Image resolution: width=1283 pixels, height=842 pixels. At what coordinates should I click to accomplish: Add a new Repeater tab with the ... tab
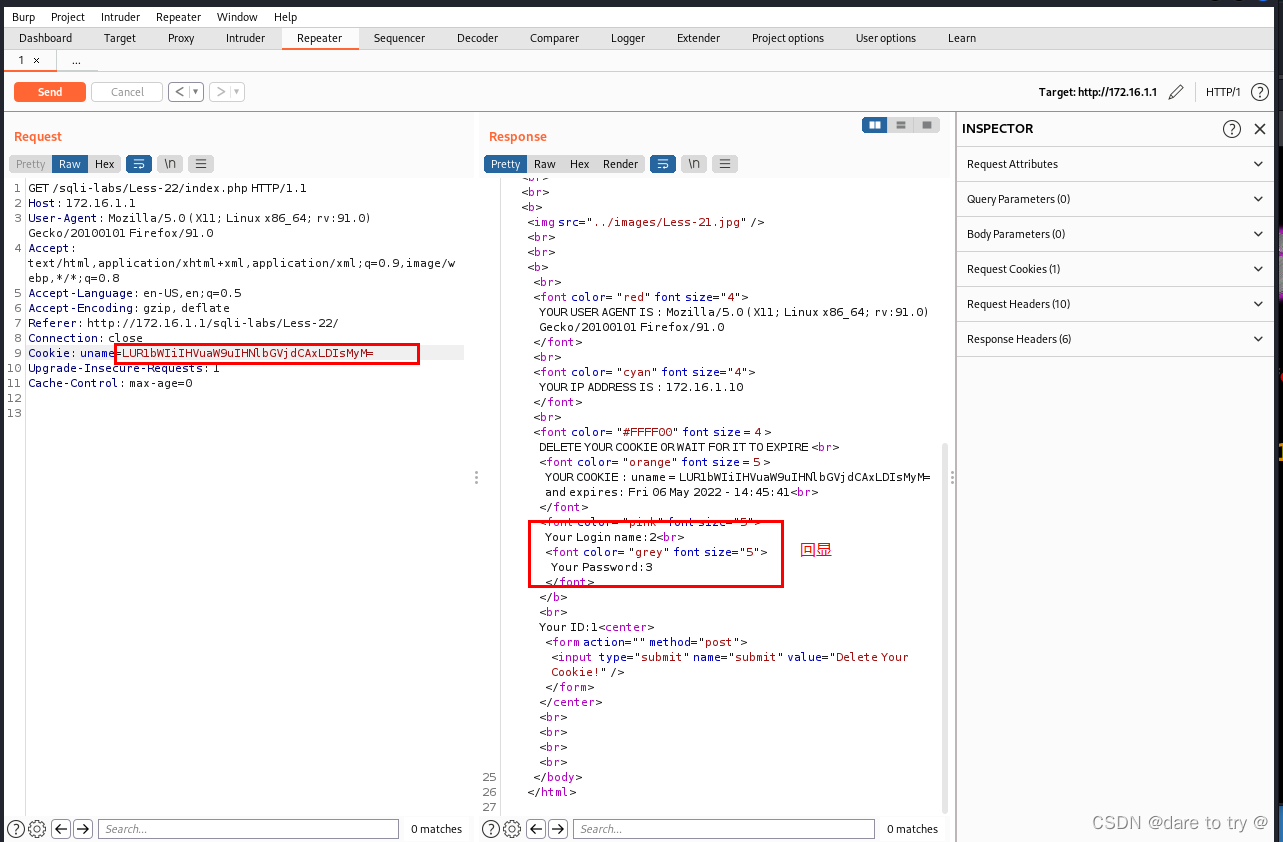click(x=76, y=61)
